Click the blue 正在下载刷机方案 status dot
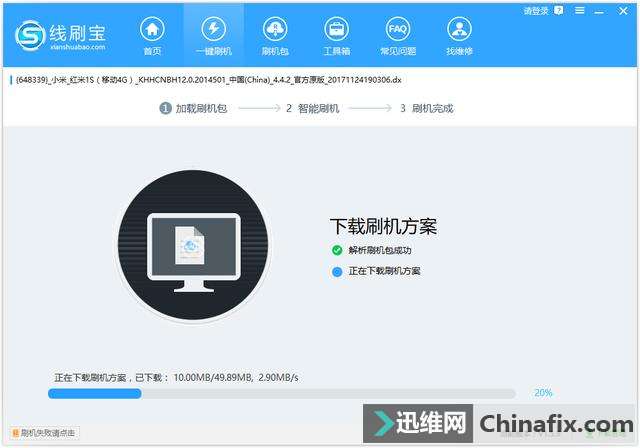The width and height of the screenshot is (640, 448). click(x=337, y=271)
